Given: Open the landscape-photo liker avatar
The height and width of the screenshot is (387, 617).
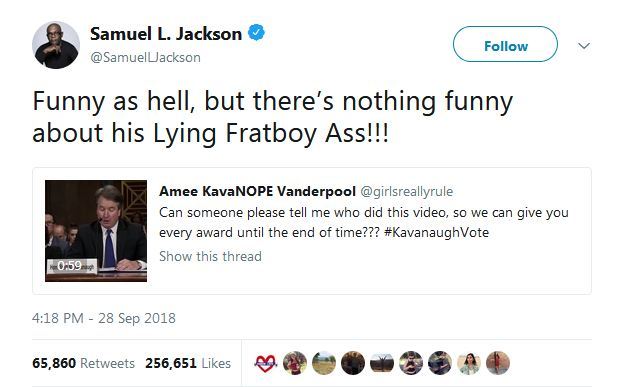Looking at the screenshot, I should tap(324, 363).
